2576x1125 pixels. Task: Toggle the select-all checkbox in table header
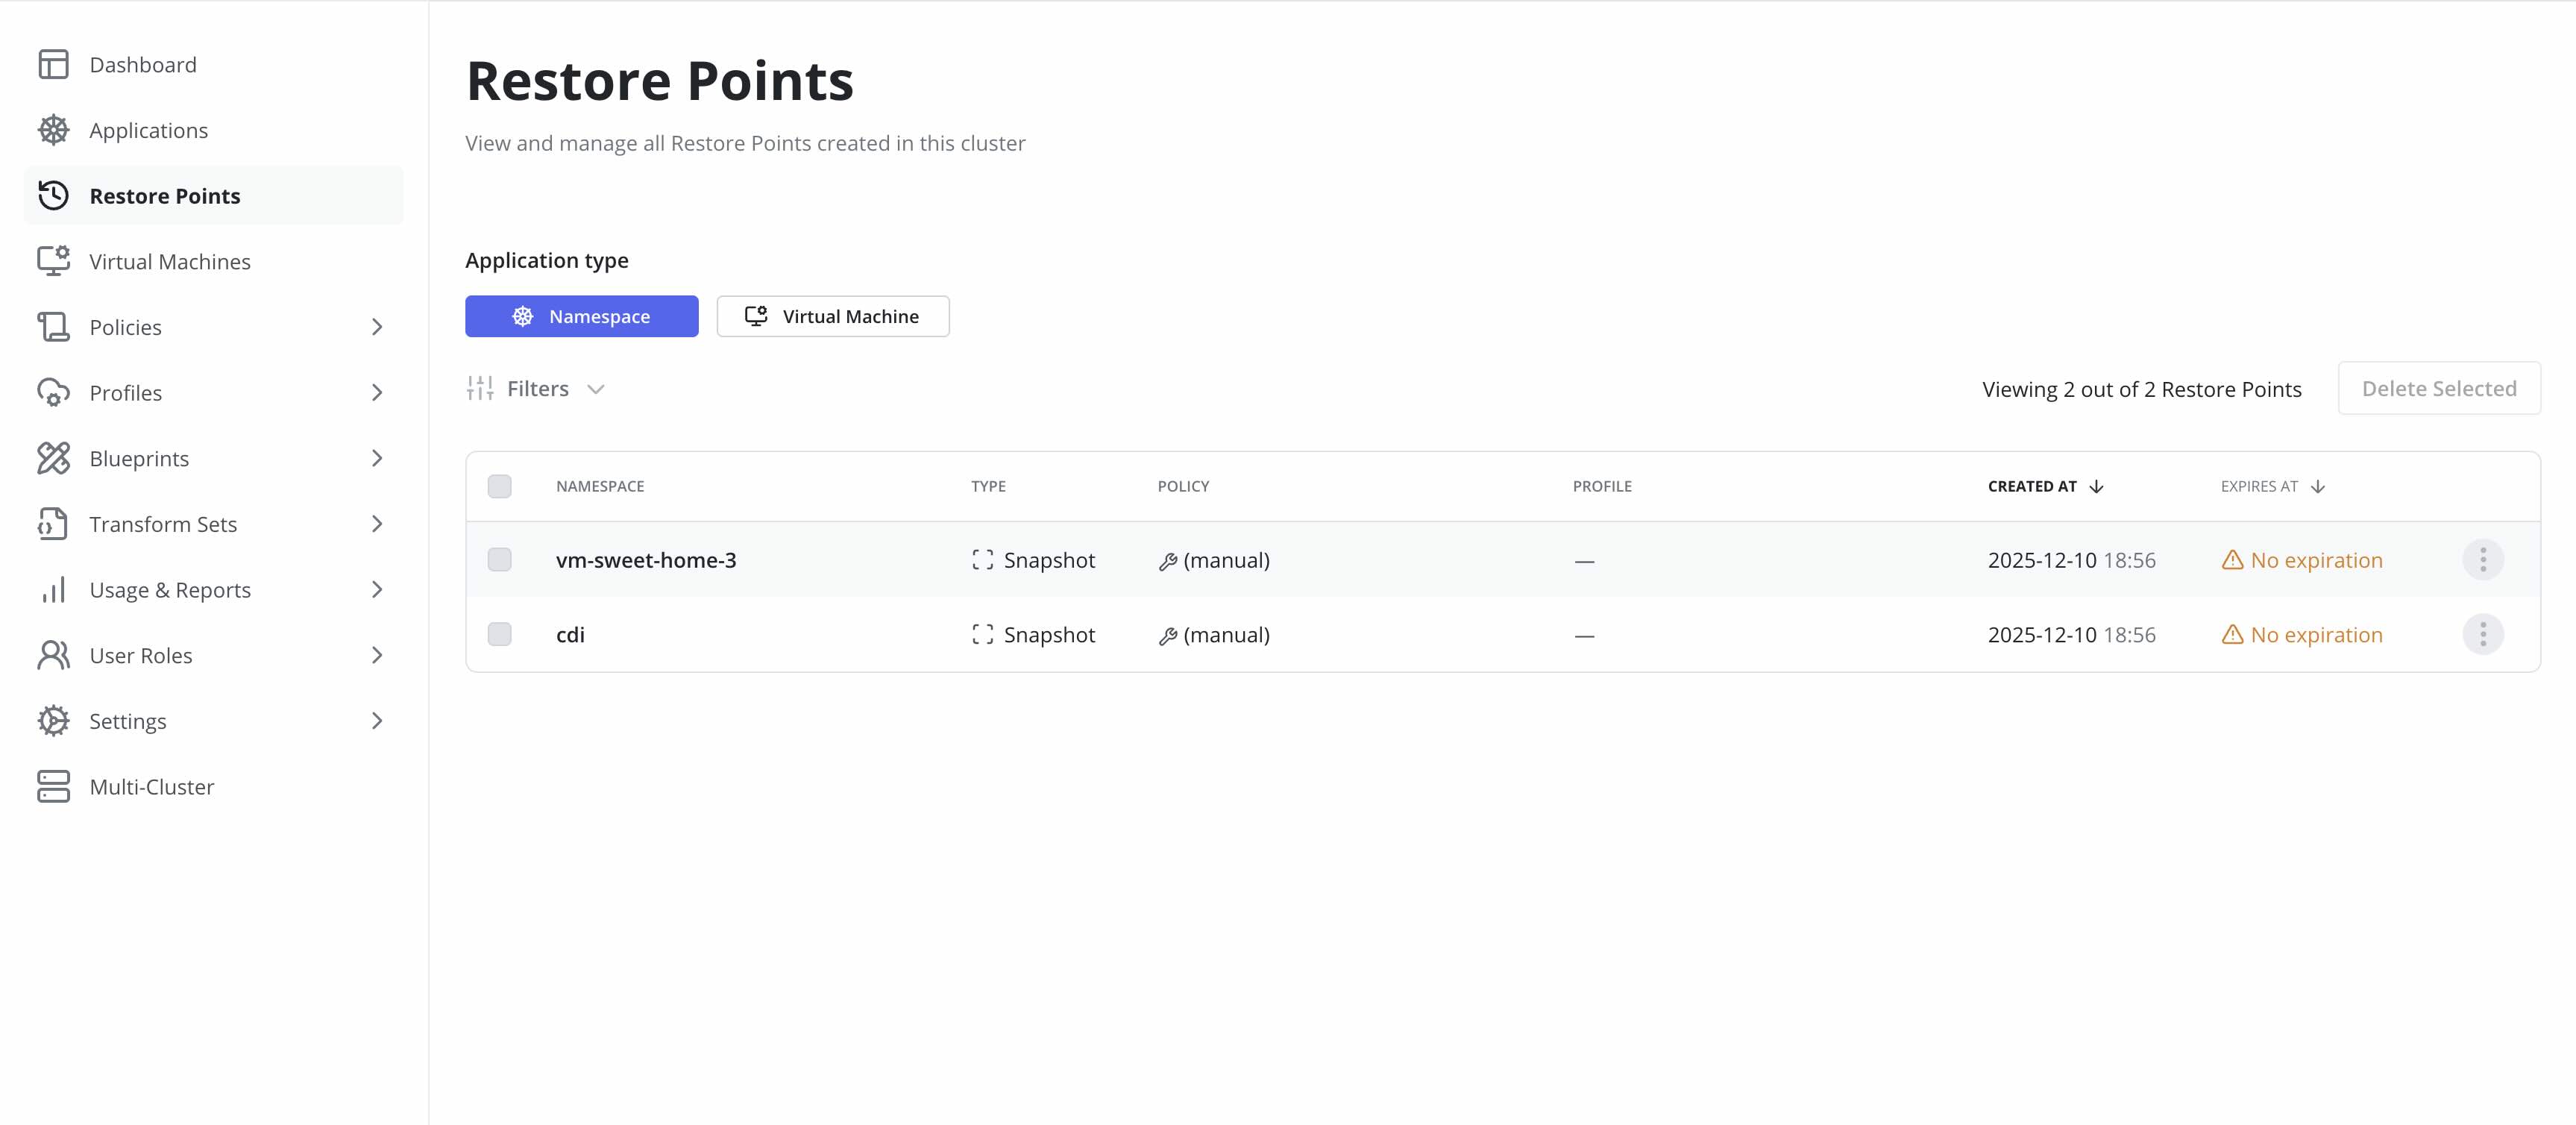coord(500,486)
